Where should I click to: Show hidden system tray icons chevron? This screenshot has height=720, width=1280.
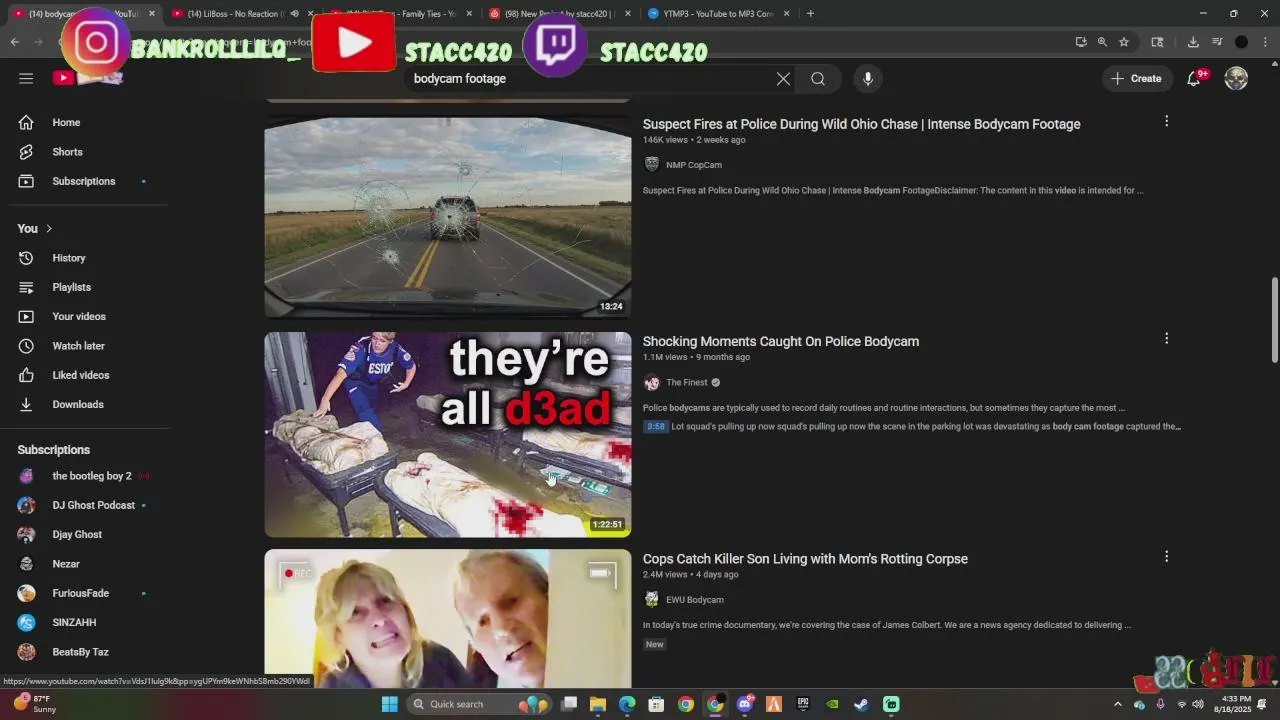pos(1118,704)
